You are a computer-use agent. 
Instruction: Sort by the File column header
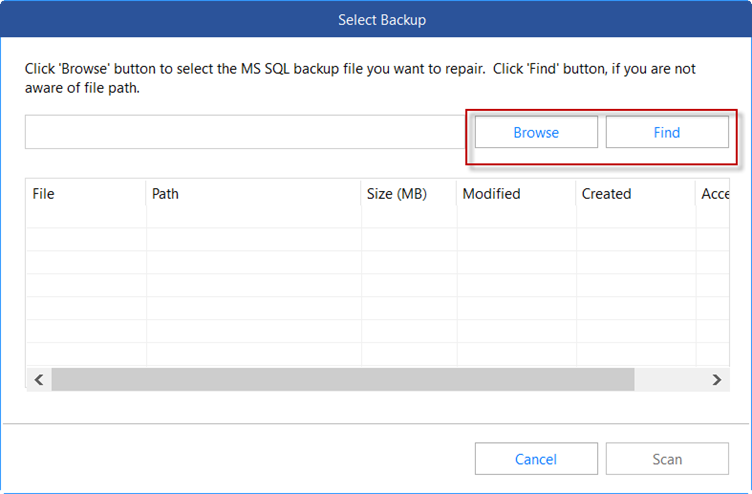(x=86, y=194)
